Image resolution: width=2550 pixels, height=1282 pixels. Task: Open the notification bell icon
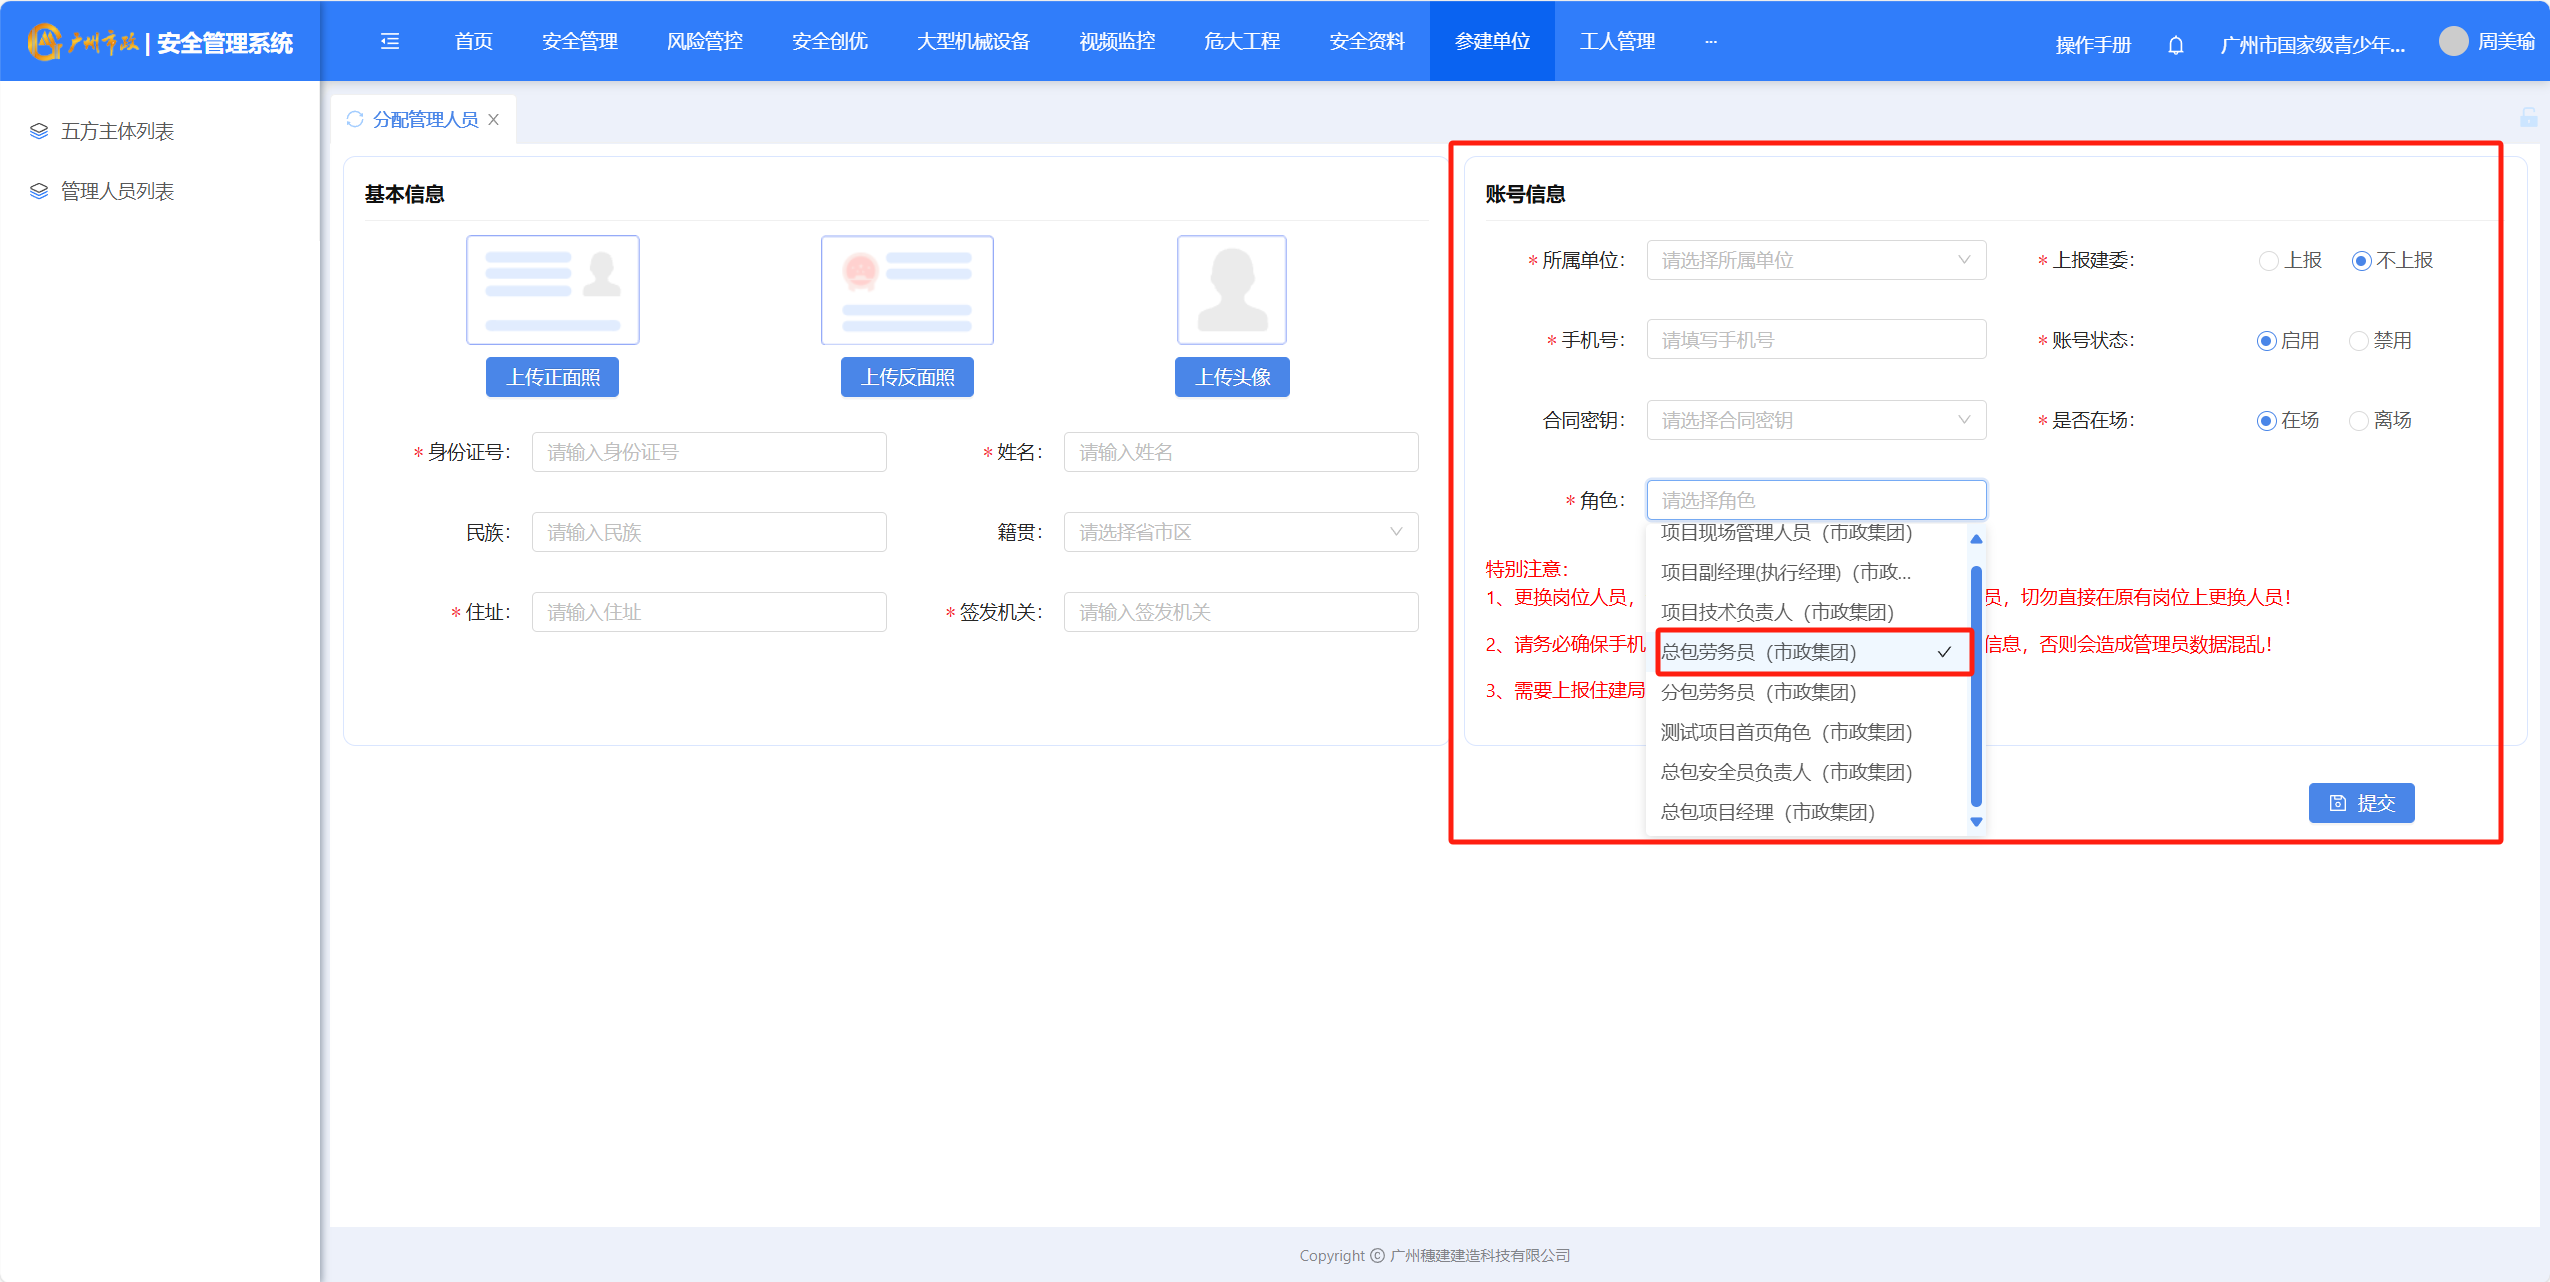tap(2175, 45)
